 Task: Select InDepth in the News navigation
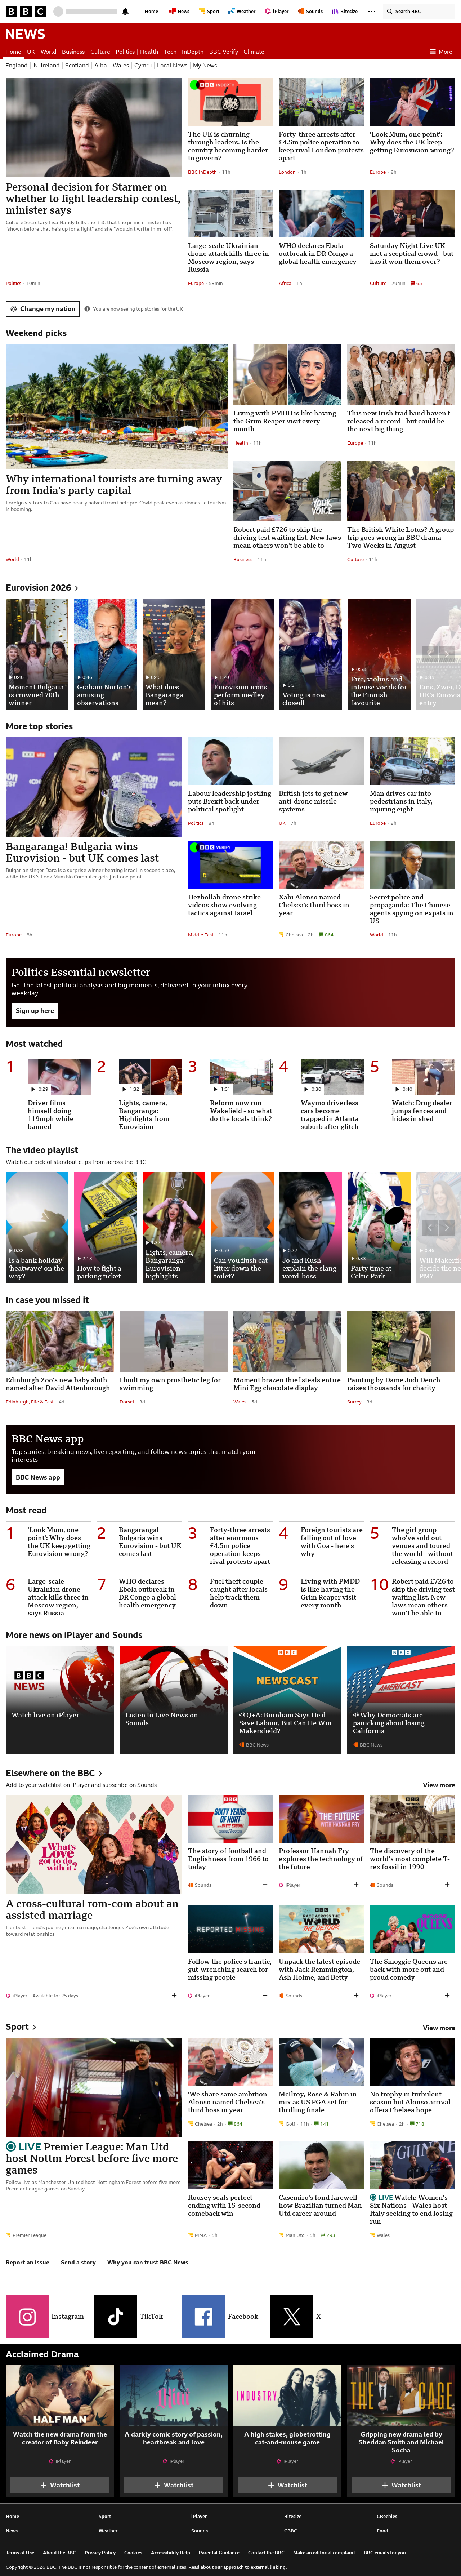pyautogui.click(x=193, y=51)
